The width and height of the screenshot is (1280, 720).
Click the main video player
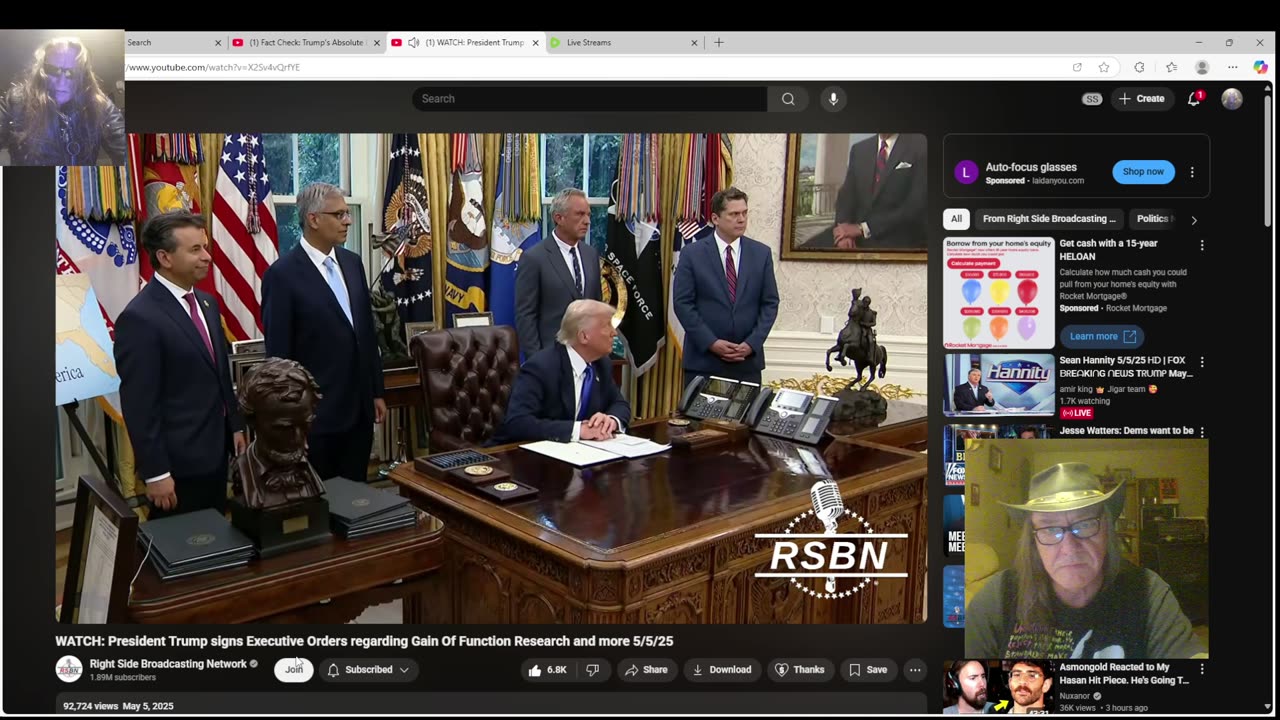pos(491,379)
